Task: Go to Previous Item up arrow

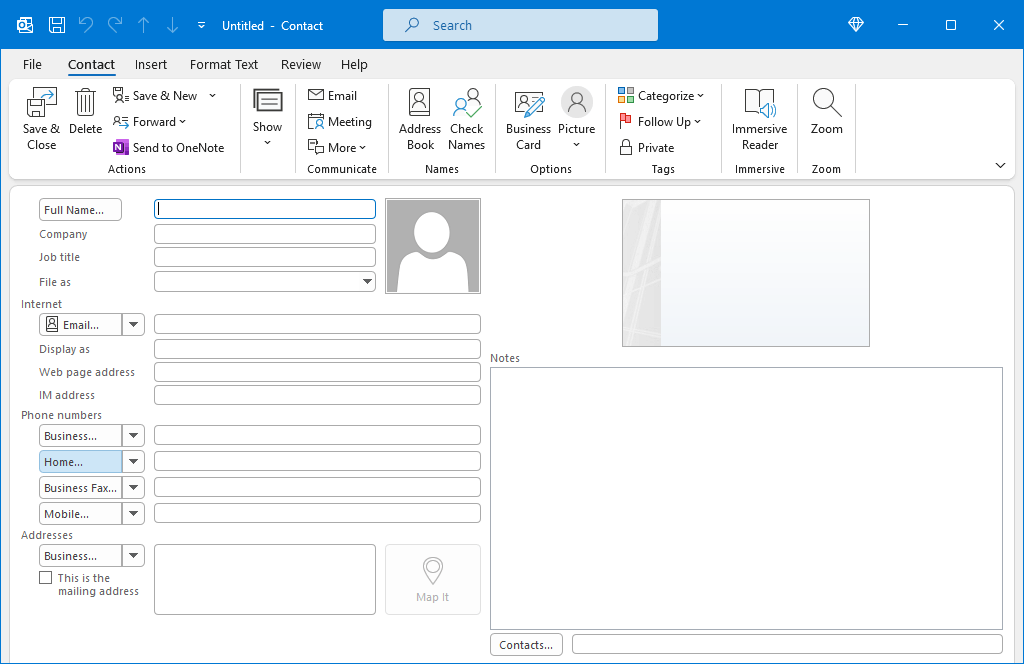Action: pyautogui.click(x=144, y=25)
